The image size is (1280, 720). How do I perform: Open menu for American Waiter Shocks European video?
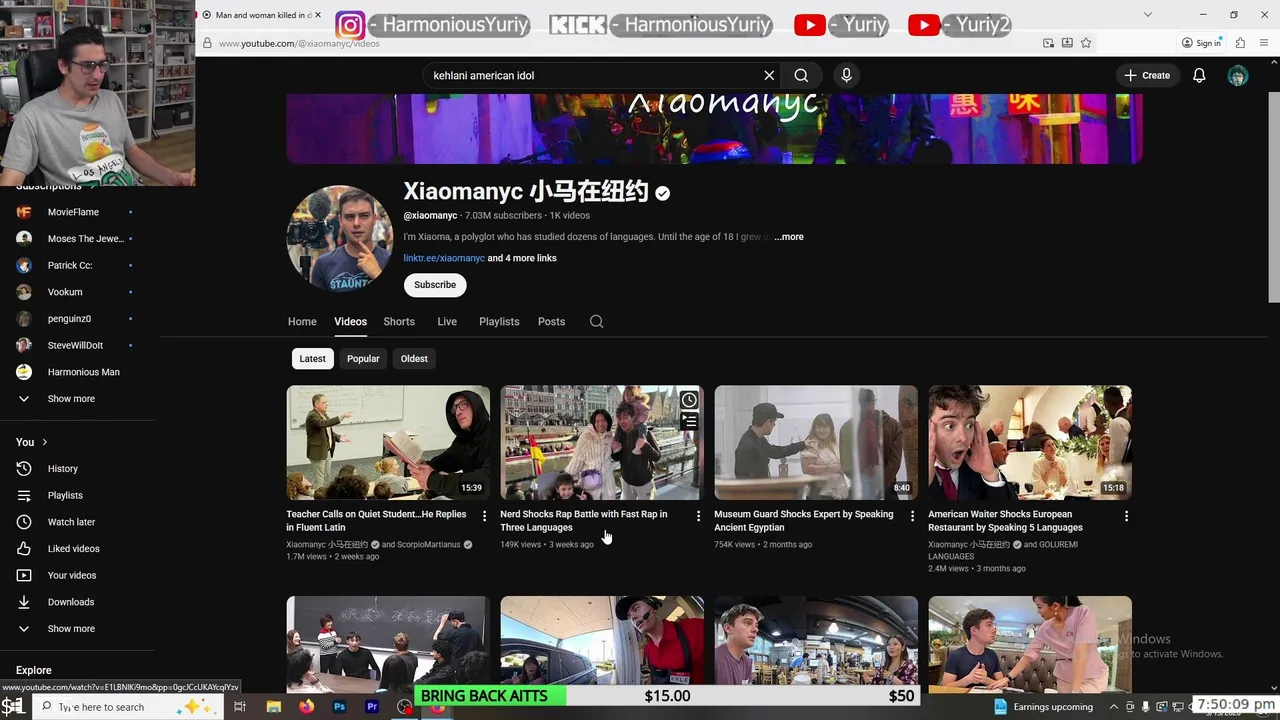(1126, 516)
